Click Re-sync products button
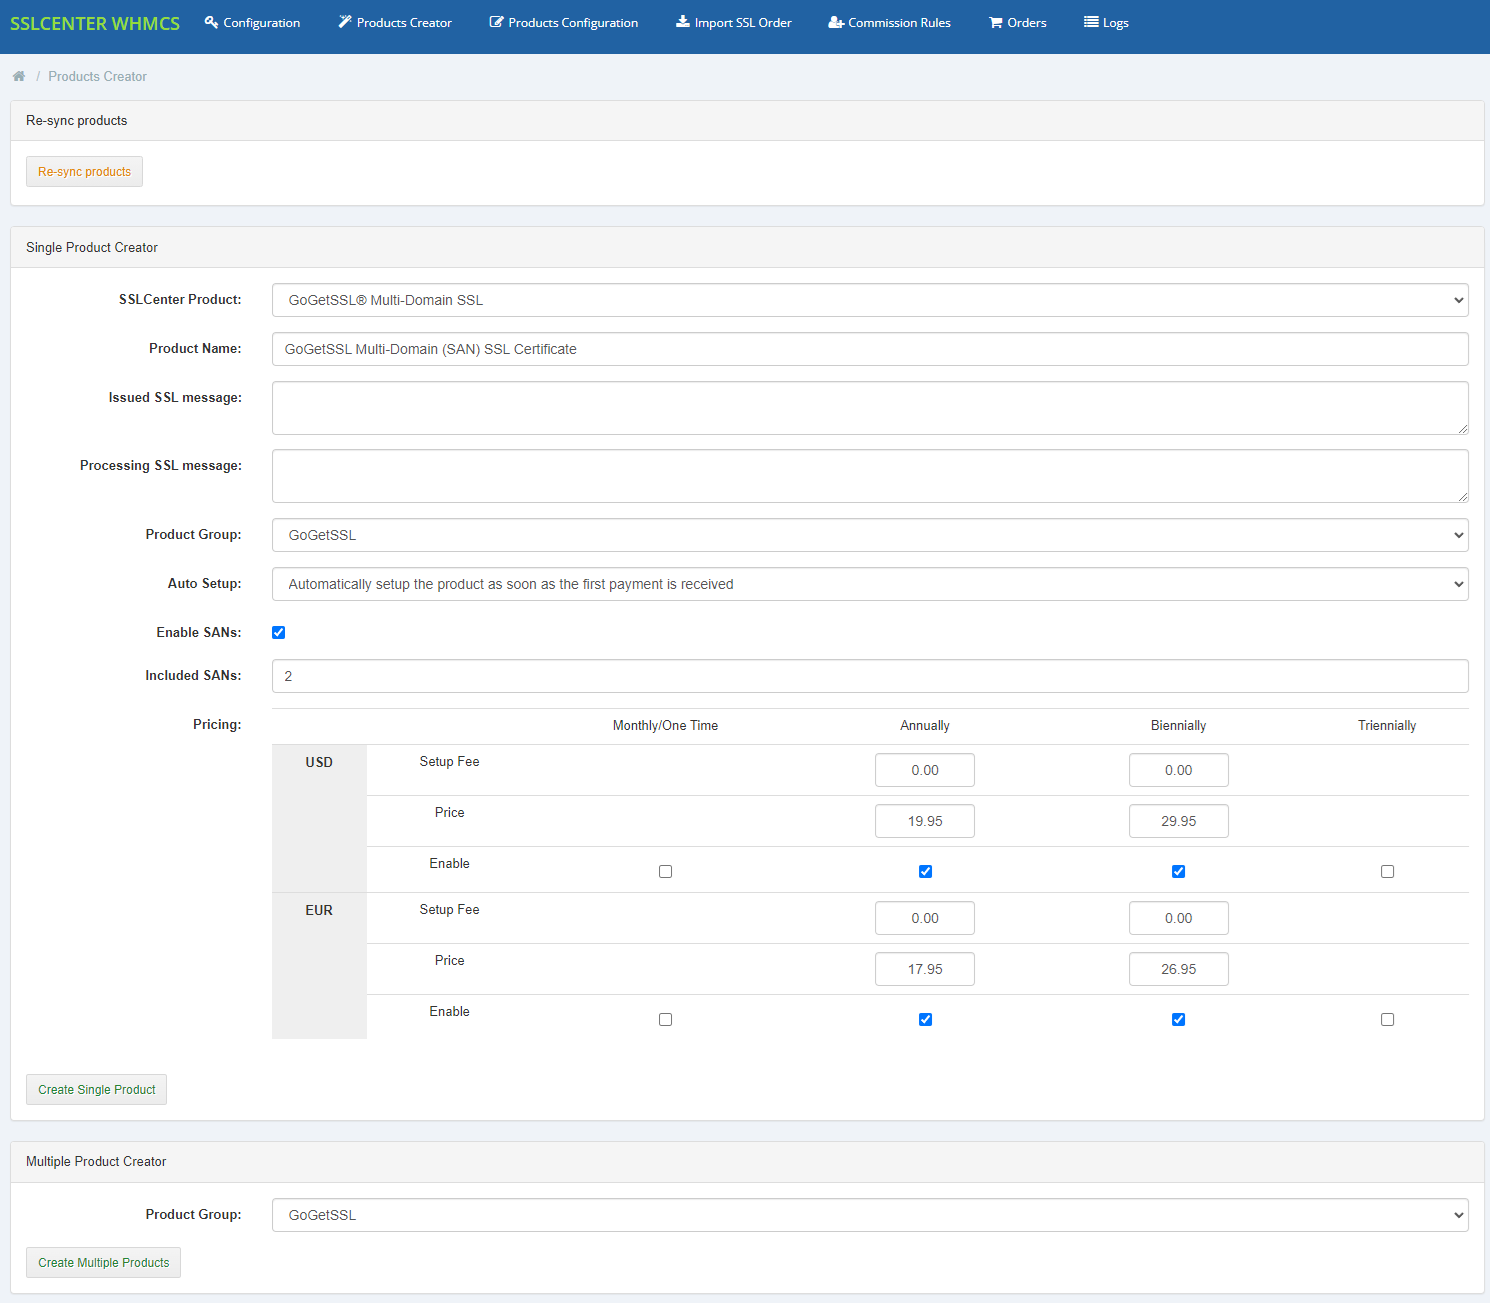 [84, 171]
